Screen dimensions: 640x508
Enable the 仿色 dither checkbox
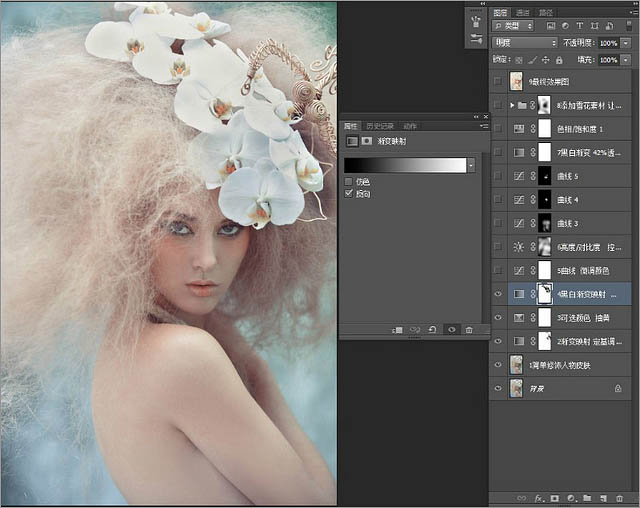348,181
